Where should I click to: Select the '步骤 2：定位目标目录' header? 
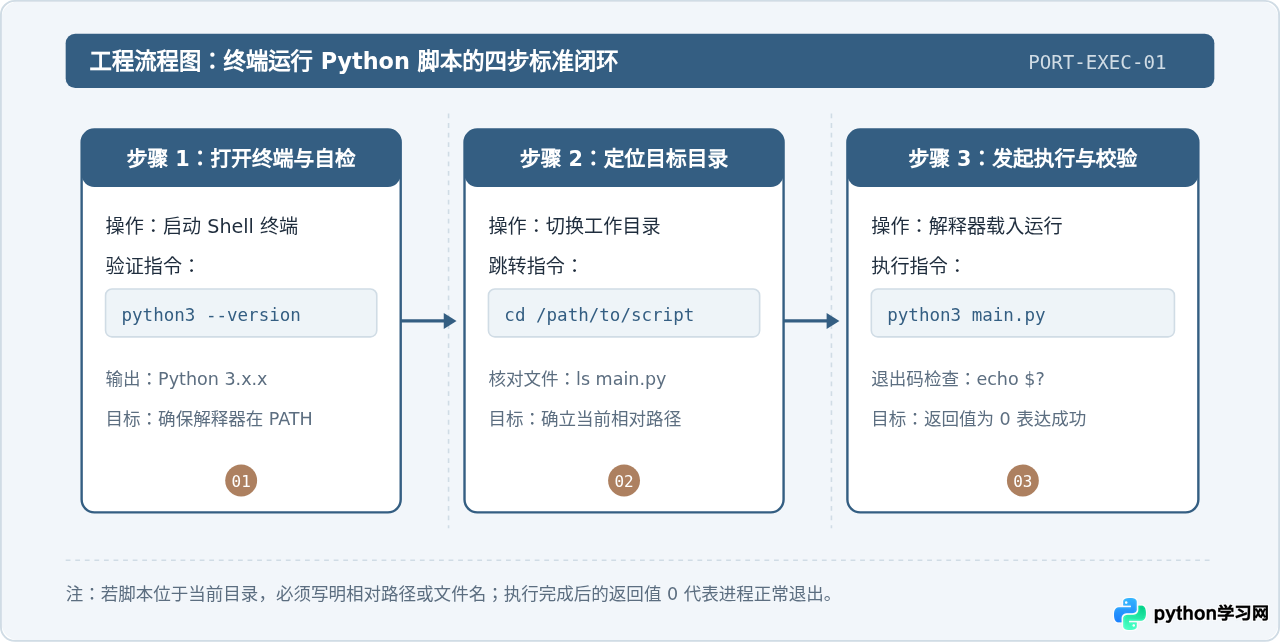tap(624, 158)
